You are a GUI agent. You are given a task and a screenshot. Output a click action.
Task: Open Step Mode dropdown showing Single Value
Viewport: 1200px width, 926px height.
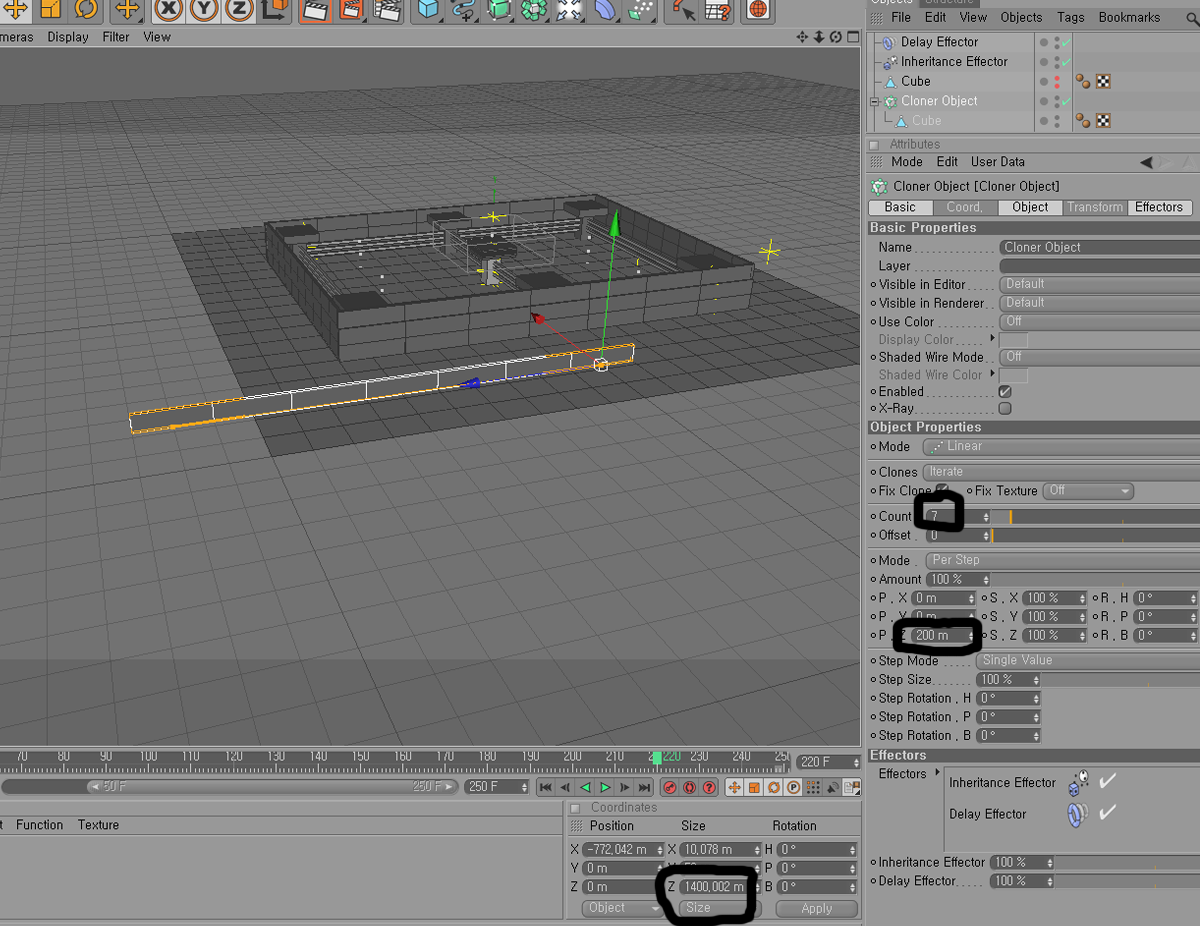pyautogui.click(x=1088, y=660)
